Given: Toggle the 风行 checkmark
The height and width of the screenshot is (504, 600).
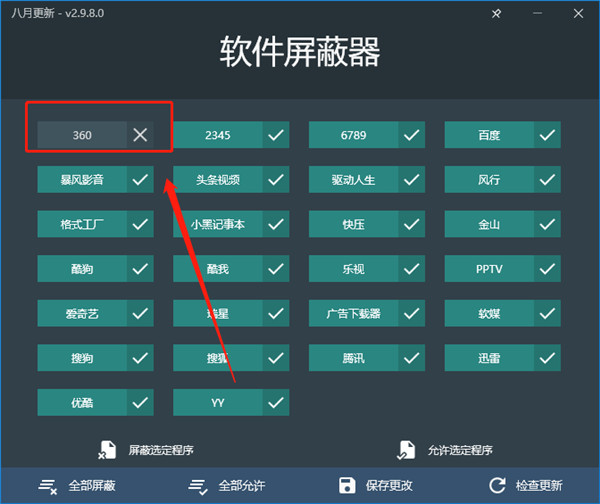Looking at the screenshot, I should coord(547,179).
